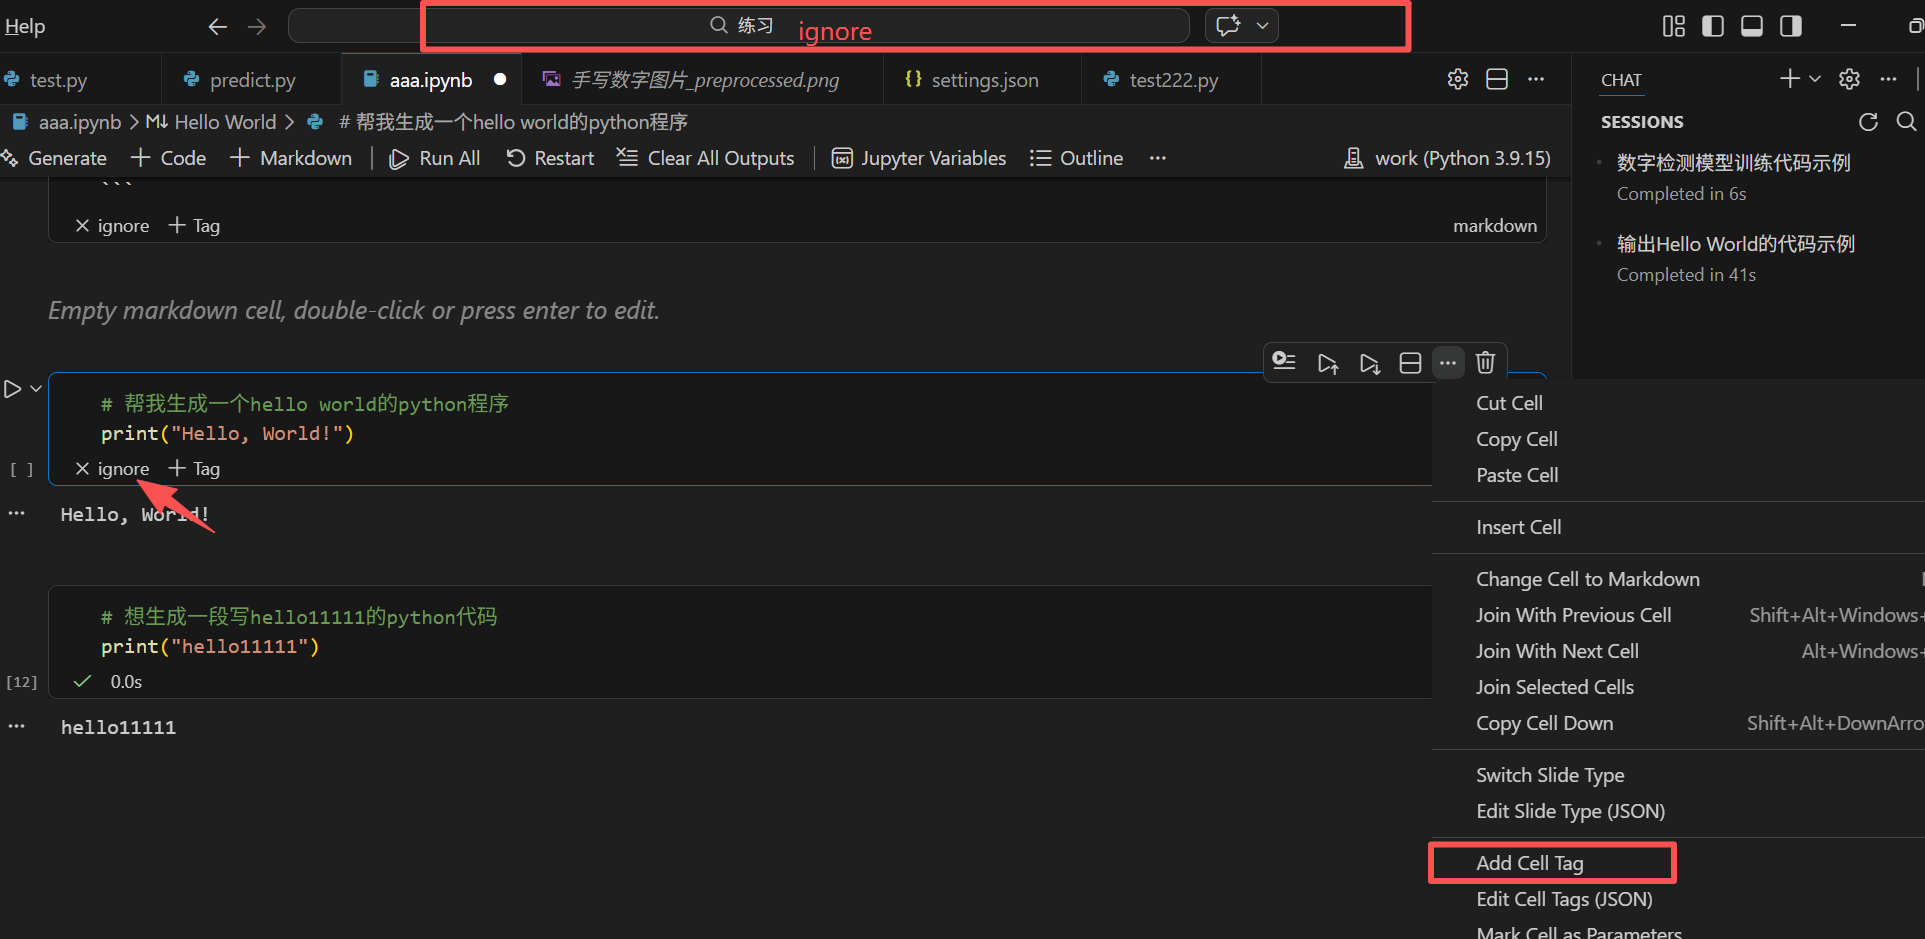This screenshot has width=1925, height=939.
Task: Open output actions beside "hello11111" output
Action: [16, 726]
